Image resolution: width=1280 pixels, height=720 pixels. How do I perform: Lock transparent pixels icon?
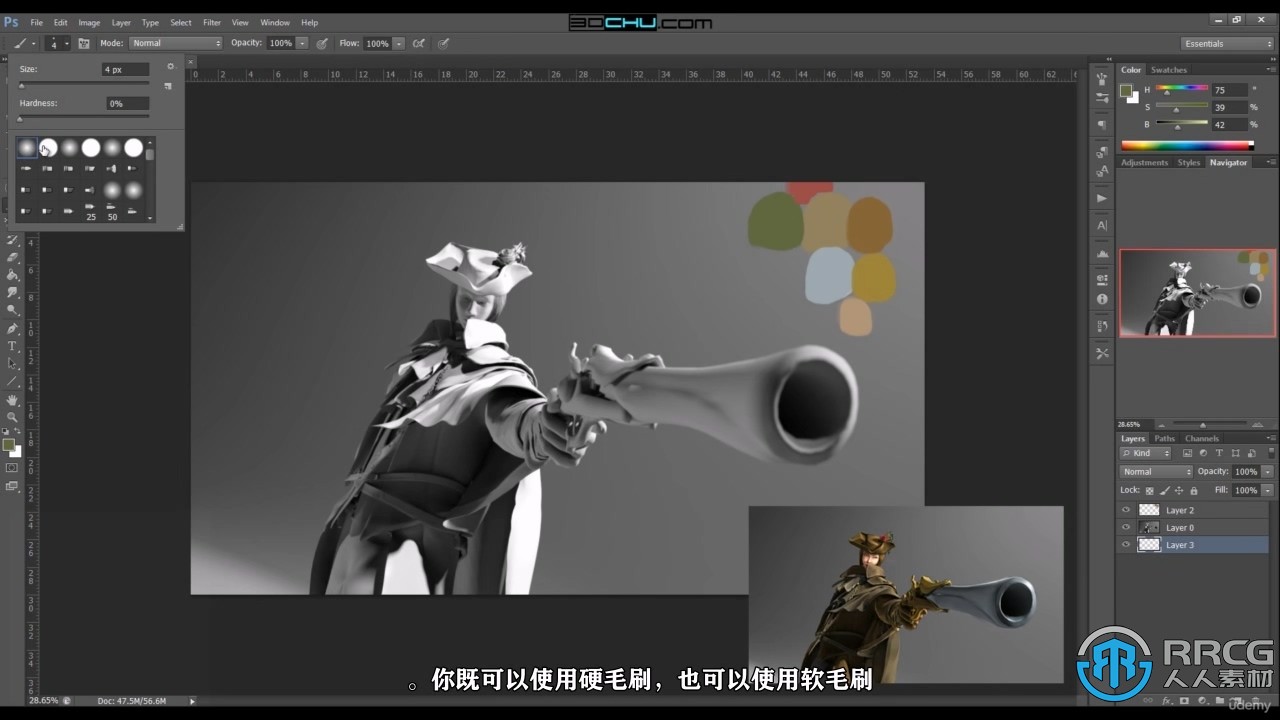[x=1149, y=490]
